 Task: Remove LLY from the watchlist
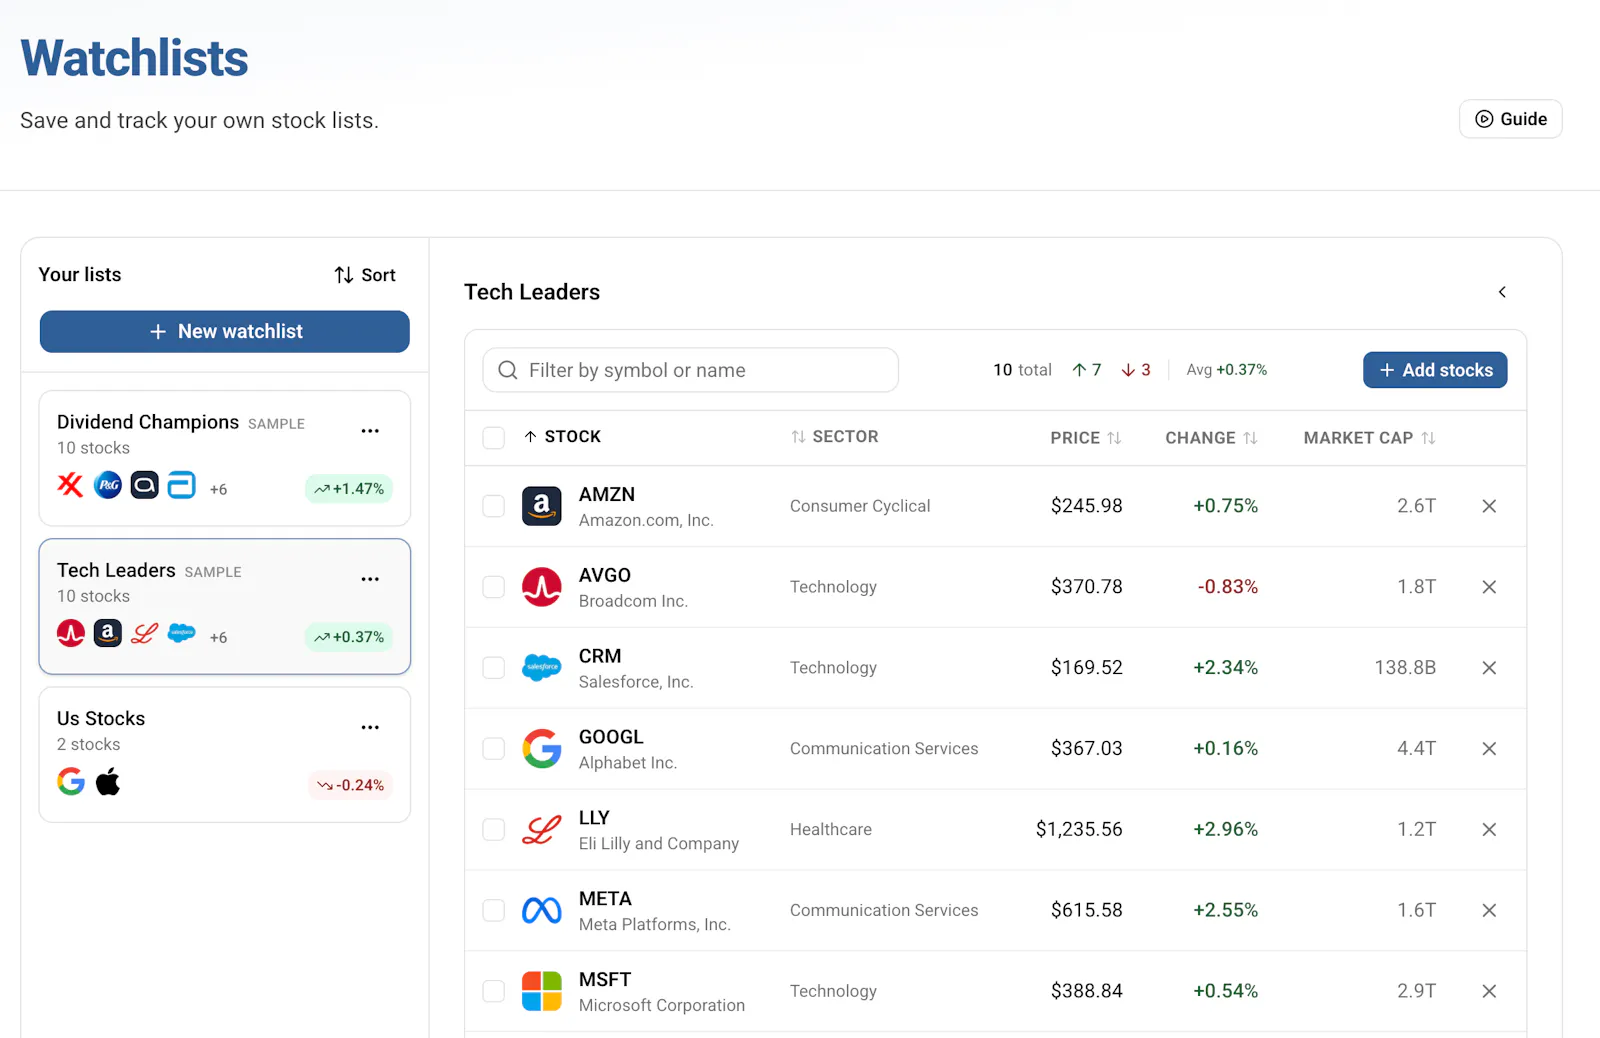pos(1489,829)
